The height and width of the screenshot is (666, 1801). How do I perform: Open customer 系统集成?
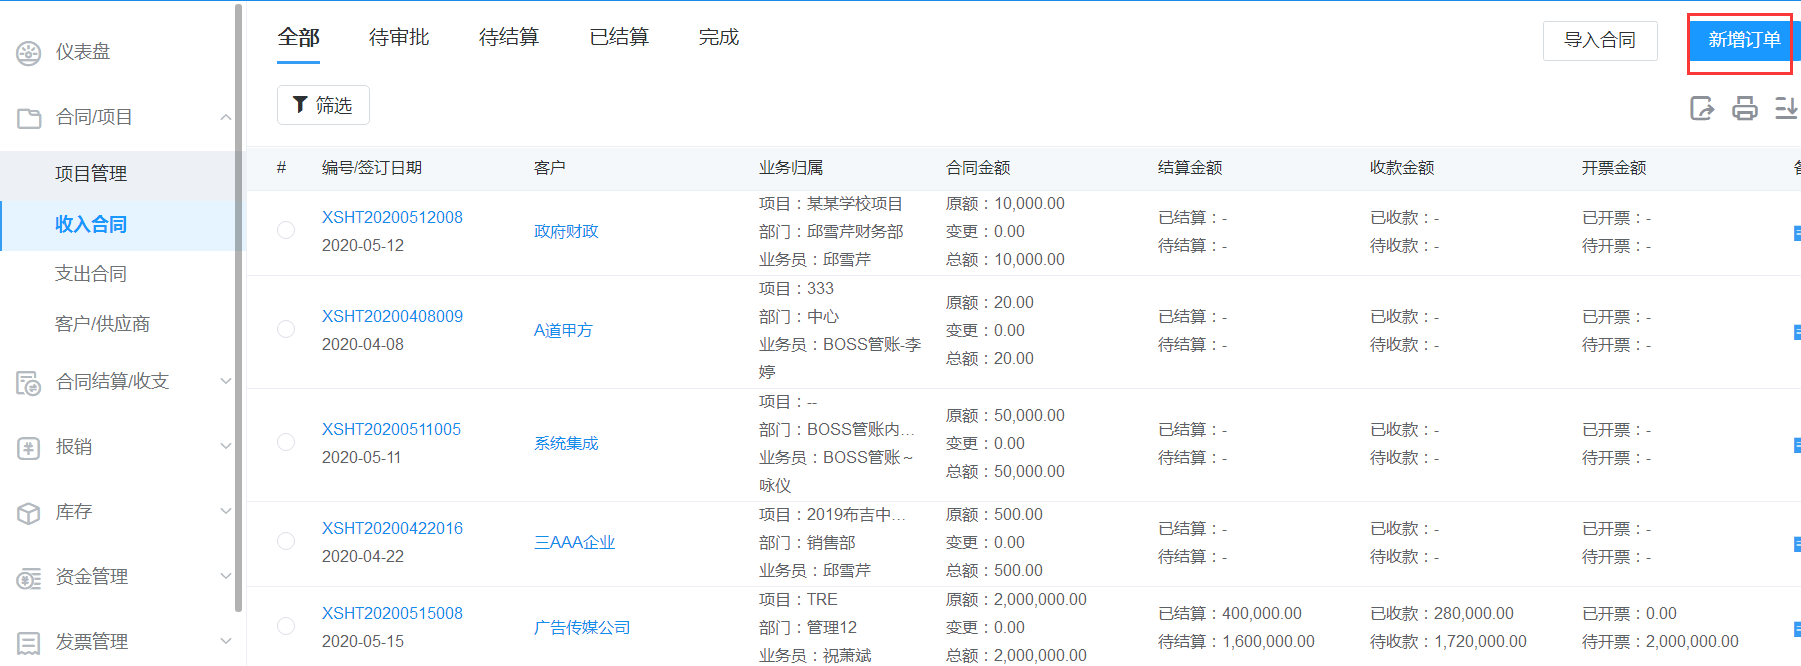[566, 443]
